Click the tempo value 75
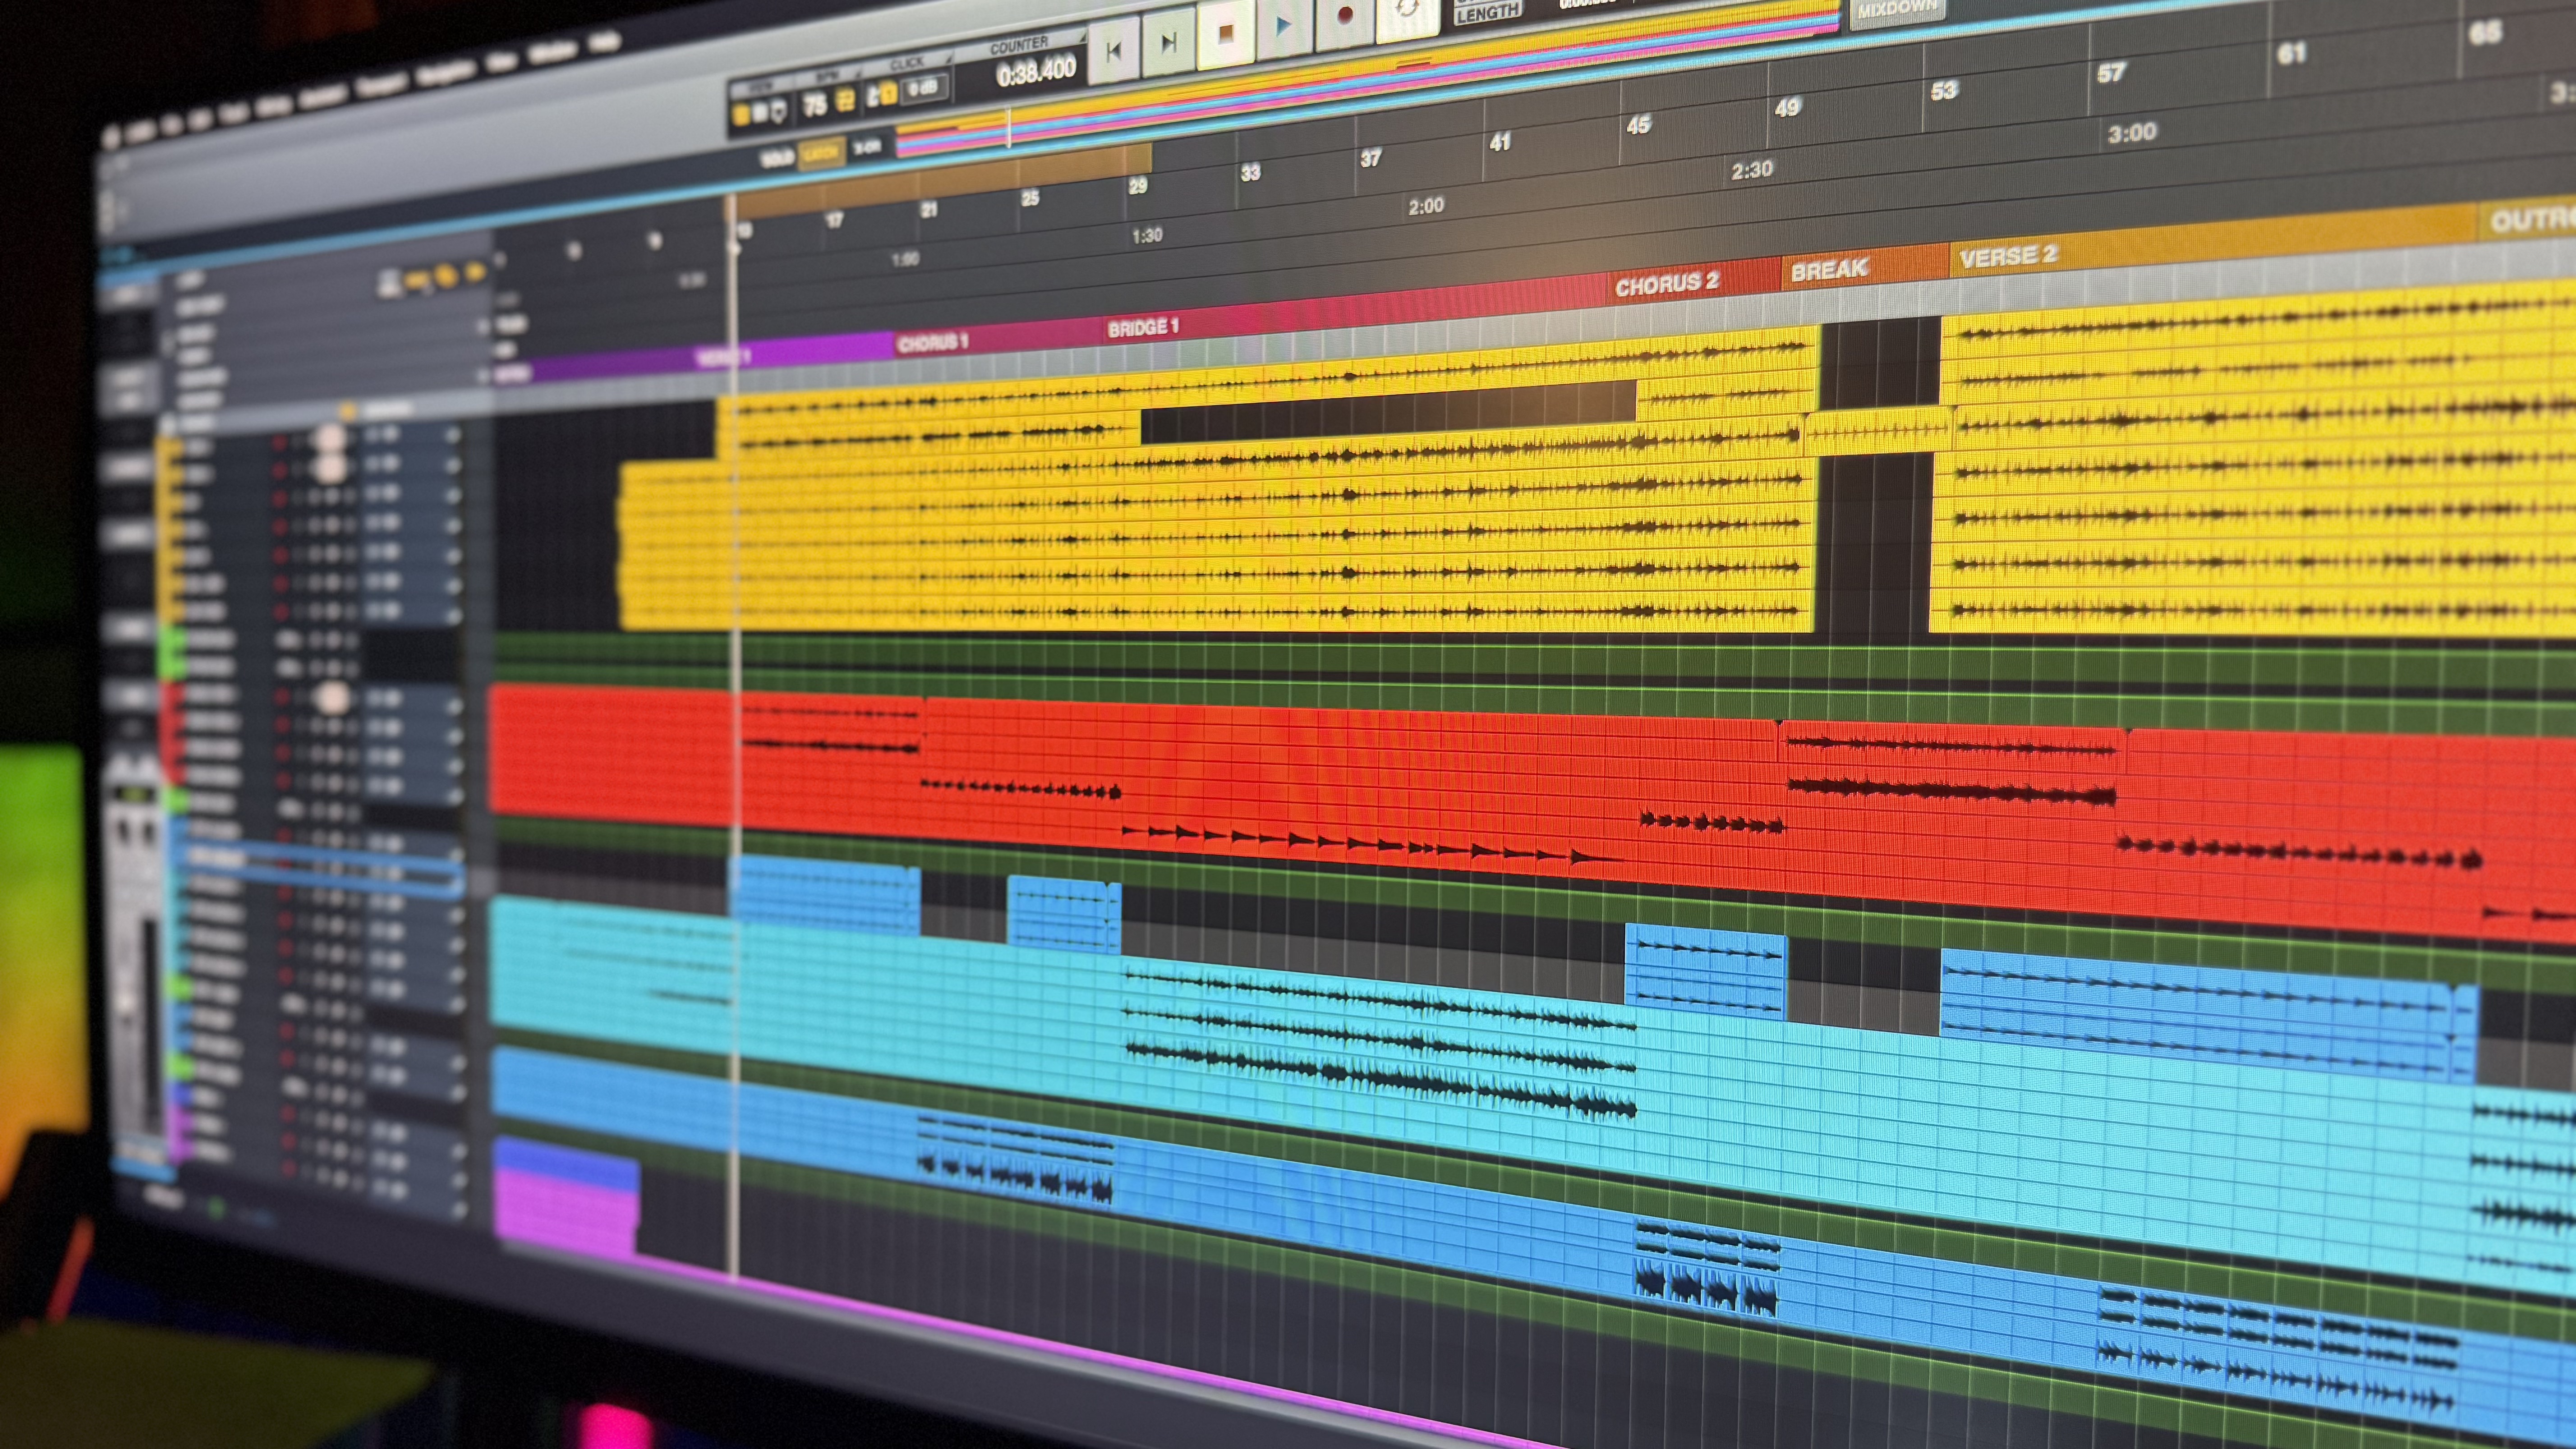This screenshot has width=2576, height=1449. coord(815,105)
